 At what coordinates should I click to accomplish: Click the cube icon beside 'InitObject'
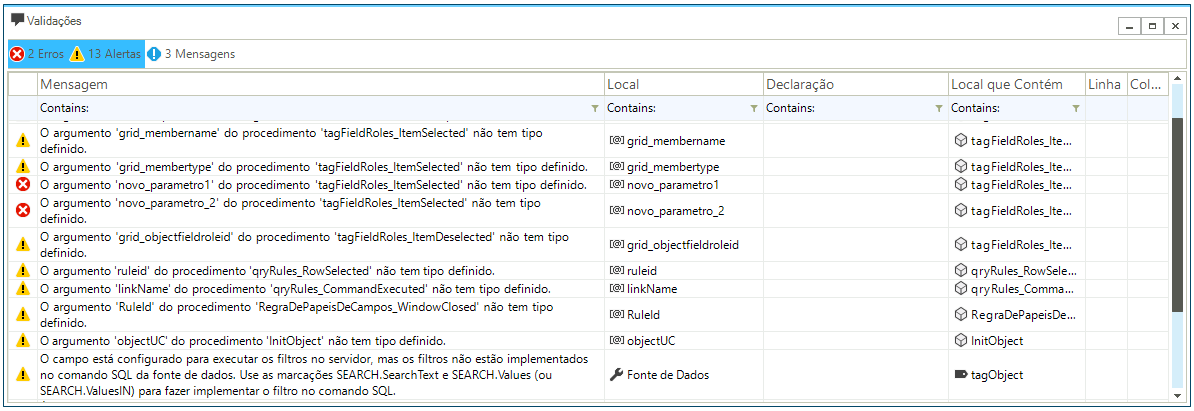pyautogui.click(x=961, y=341)
